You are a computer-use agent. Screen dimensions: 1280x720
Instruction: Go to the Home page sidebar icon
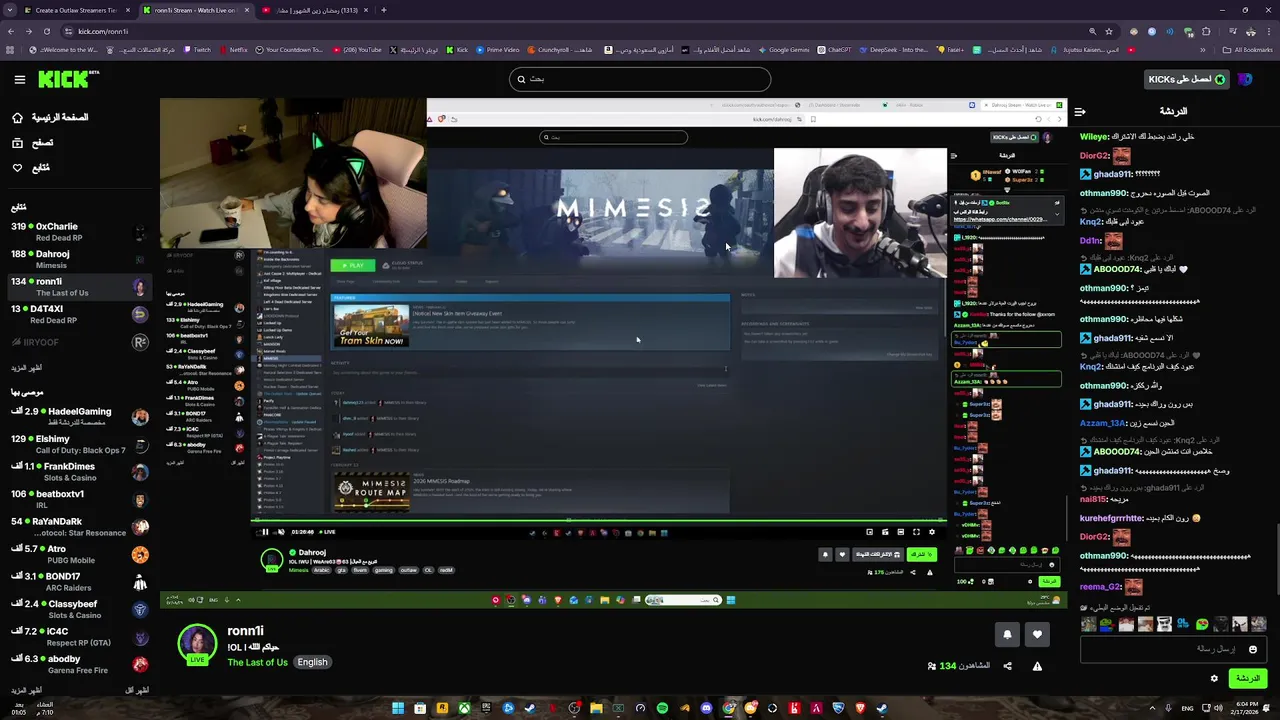pyautogui.click(x=17, y=117)
